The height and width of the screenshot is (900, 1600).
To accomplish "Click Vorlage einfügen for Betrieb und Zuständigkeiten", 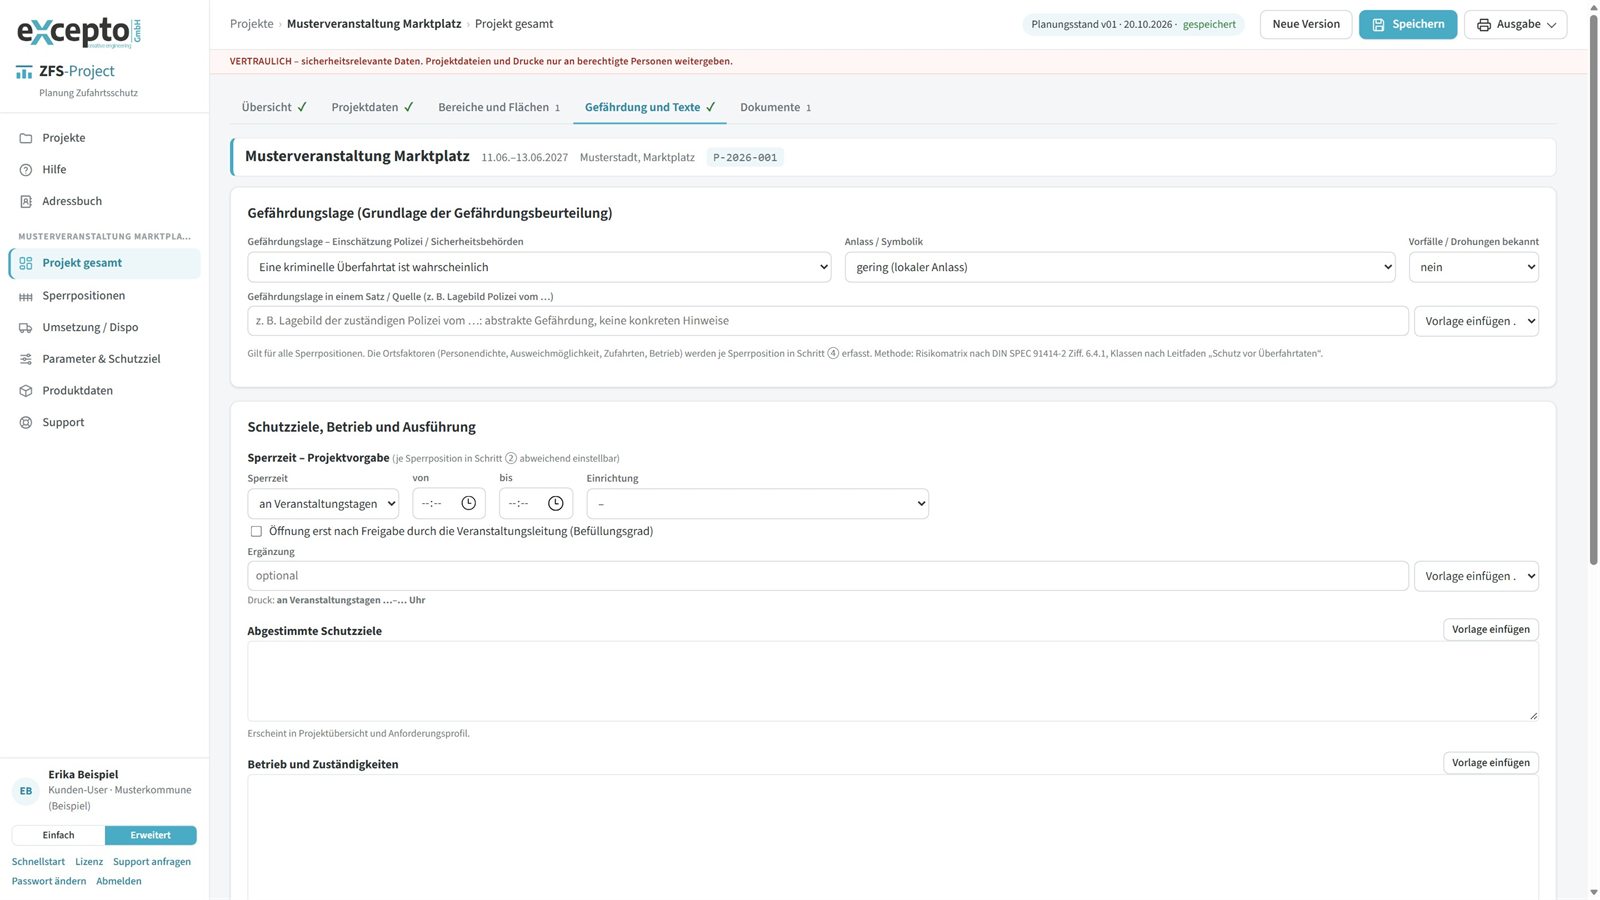I will point(1490,762).
